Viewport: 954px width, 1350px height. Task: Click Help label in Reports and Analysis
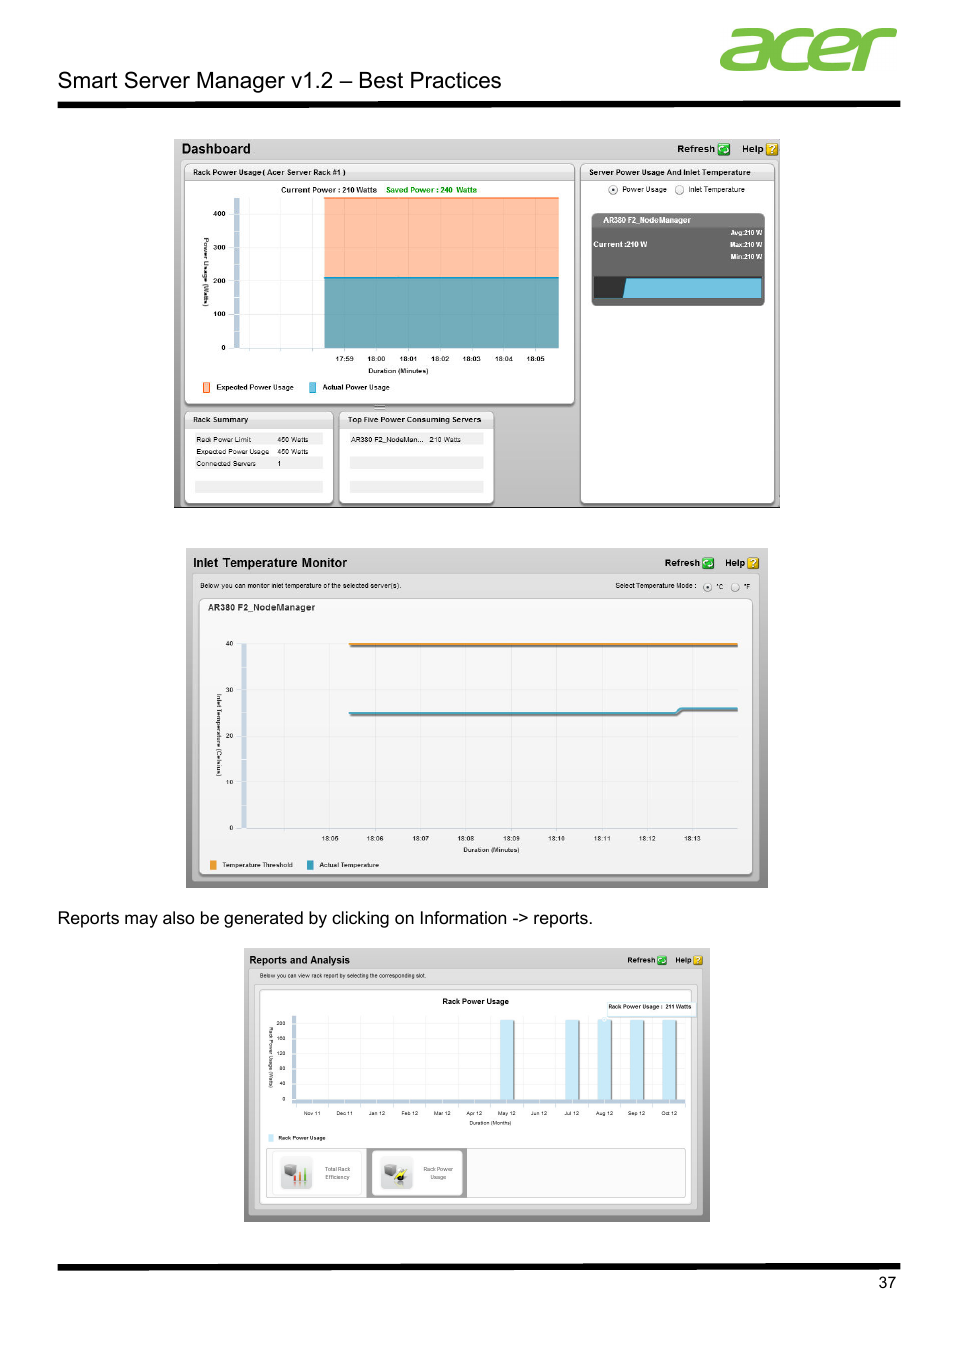683,960
